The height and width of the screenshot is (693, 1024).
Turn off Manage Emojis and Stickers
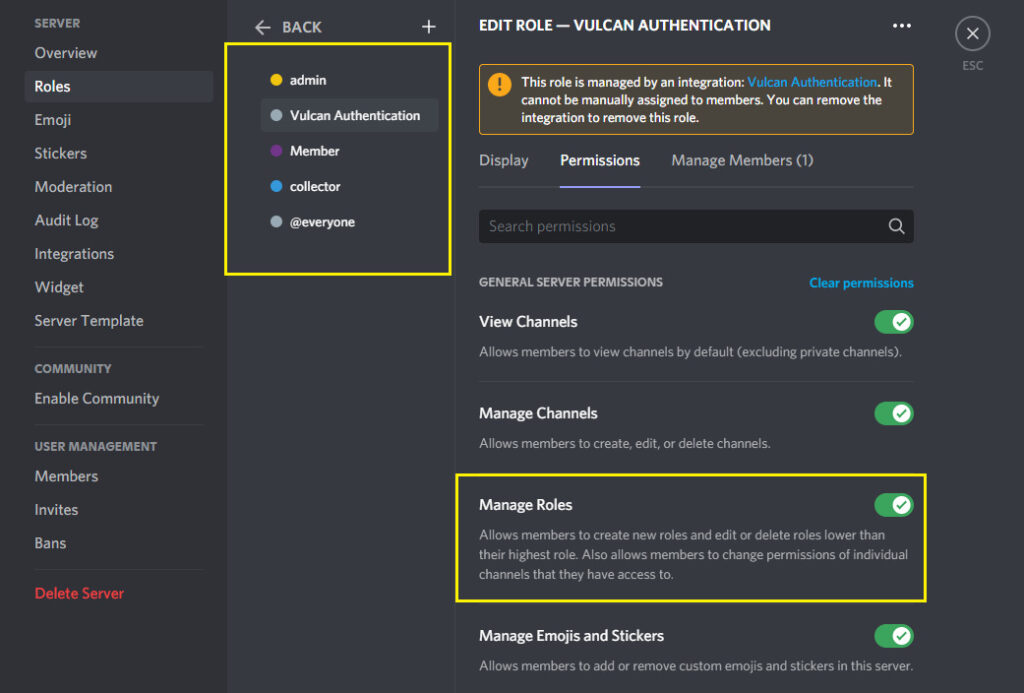coord(894,636)
